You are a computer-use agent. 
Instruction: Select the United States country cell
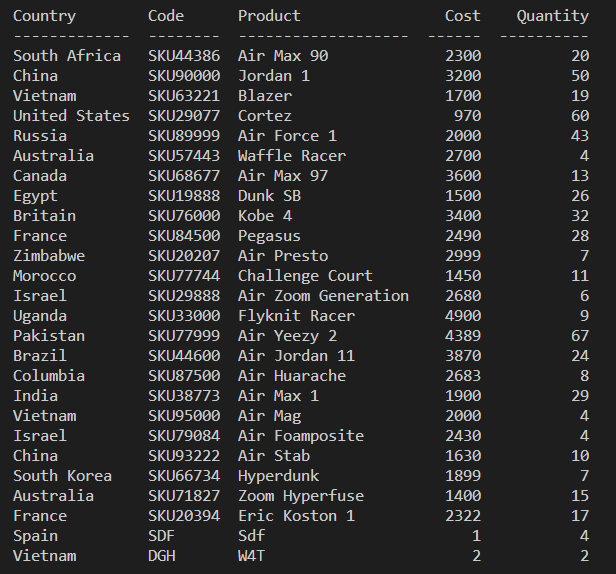[x=71, y=116]
